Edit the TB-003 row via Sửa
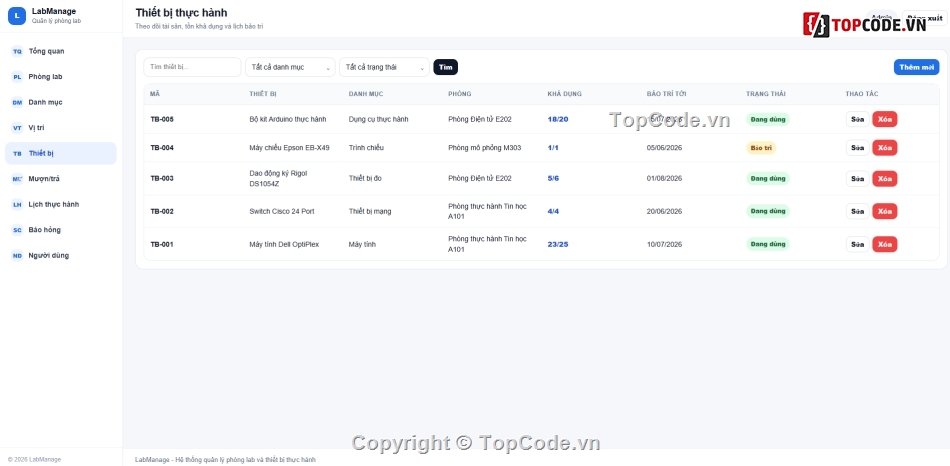Viewport: 950px width, 466px height. pyautogui.click(x=857, y=179)
